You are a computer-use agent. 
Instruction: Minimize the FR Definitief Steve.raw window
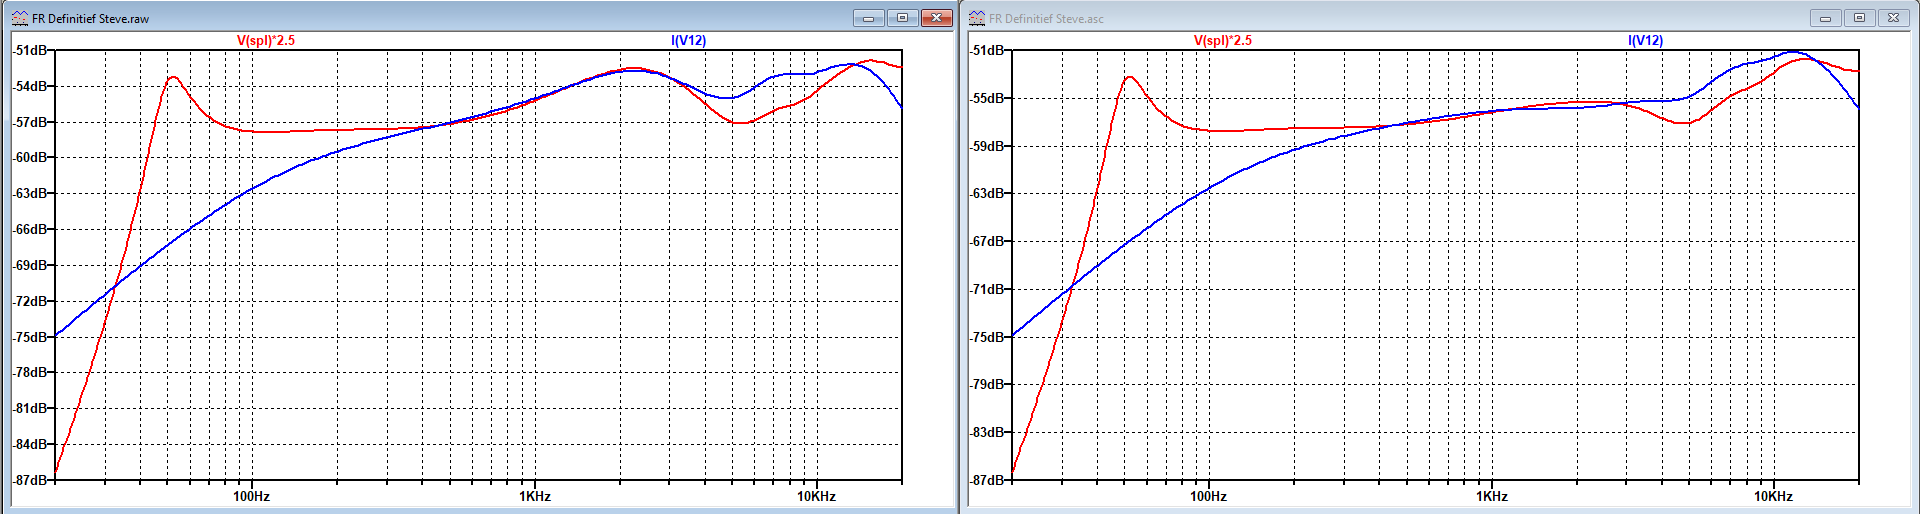tap(868, 18)
